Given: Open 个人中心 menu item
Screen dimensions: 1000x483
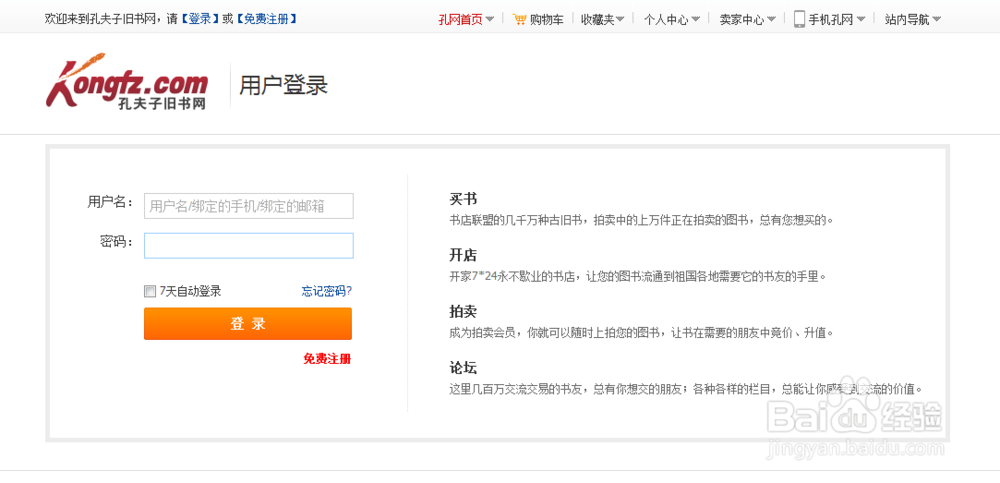Looking at the screenshot, I should 666,19.
